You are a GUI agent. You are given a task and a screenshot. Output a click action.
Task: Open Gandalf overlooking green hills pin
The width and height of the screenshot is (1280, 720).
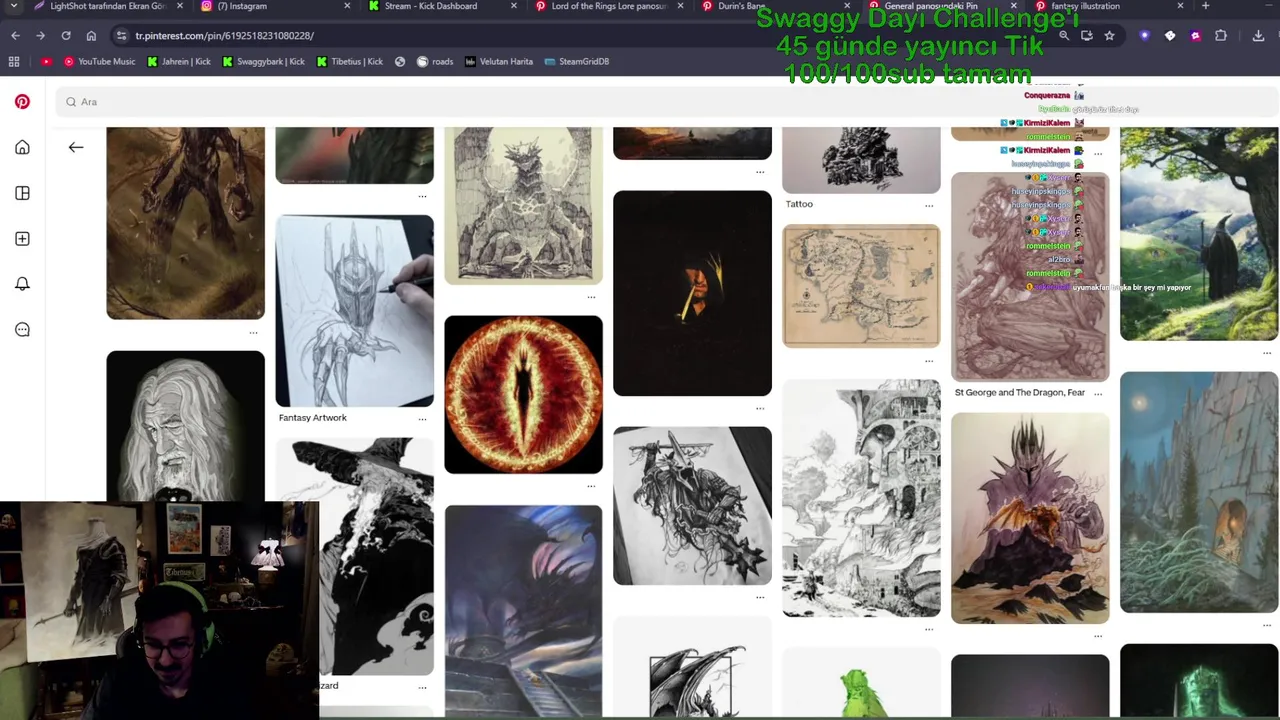click(1199, 234)
